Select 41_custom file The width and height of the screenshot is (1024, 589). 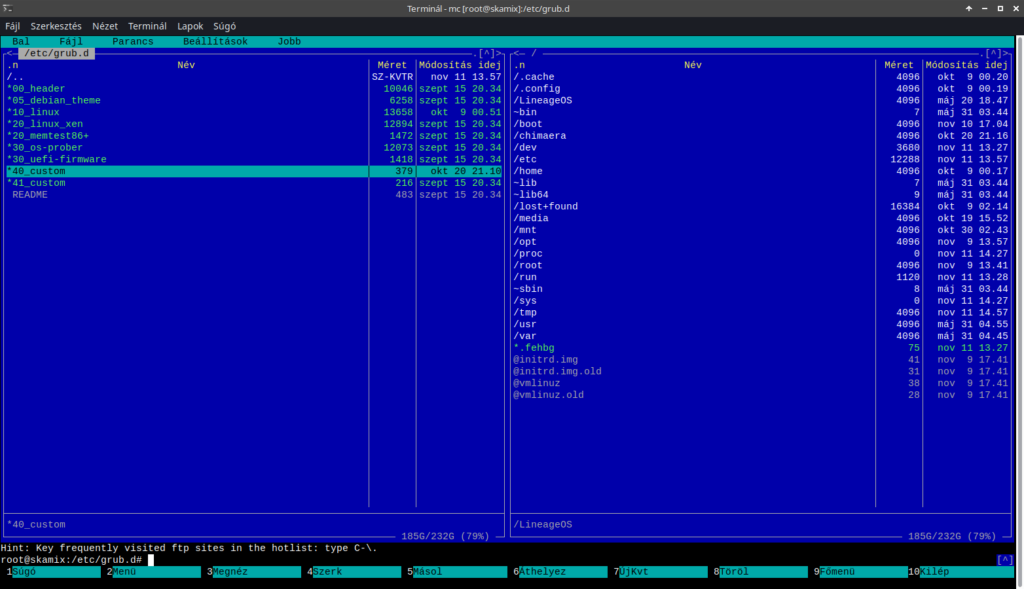(253, 183)
